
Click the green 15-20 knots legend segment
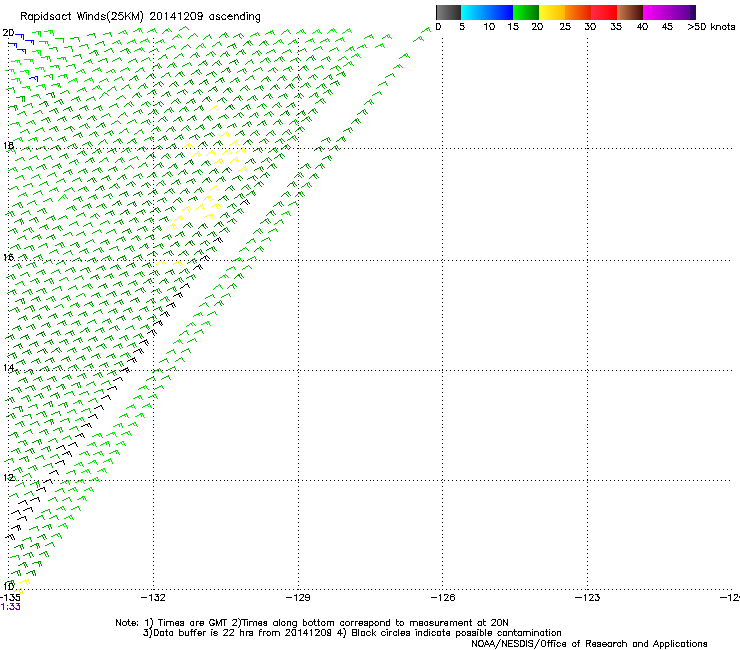(x=526, y=12)
